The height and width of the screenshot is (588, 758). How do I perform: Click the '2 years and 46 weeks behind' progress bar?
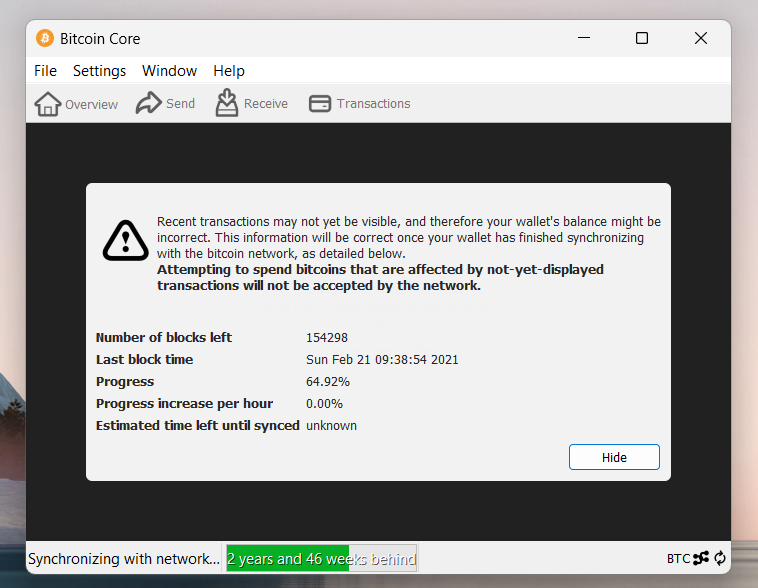[x=321, y=559]
